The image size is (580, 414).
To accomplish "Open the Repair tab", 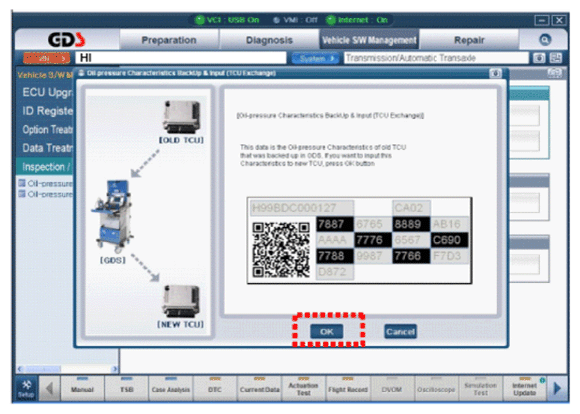I will point(469,40).
